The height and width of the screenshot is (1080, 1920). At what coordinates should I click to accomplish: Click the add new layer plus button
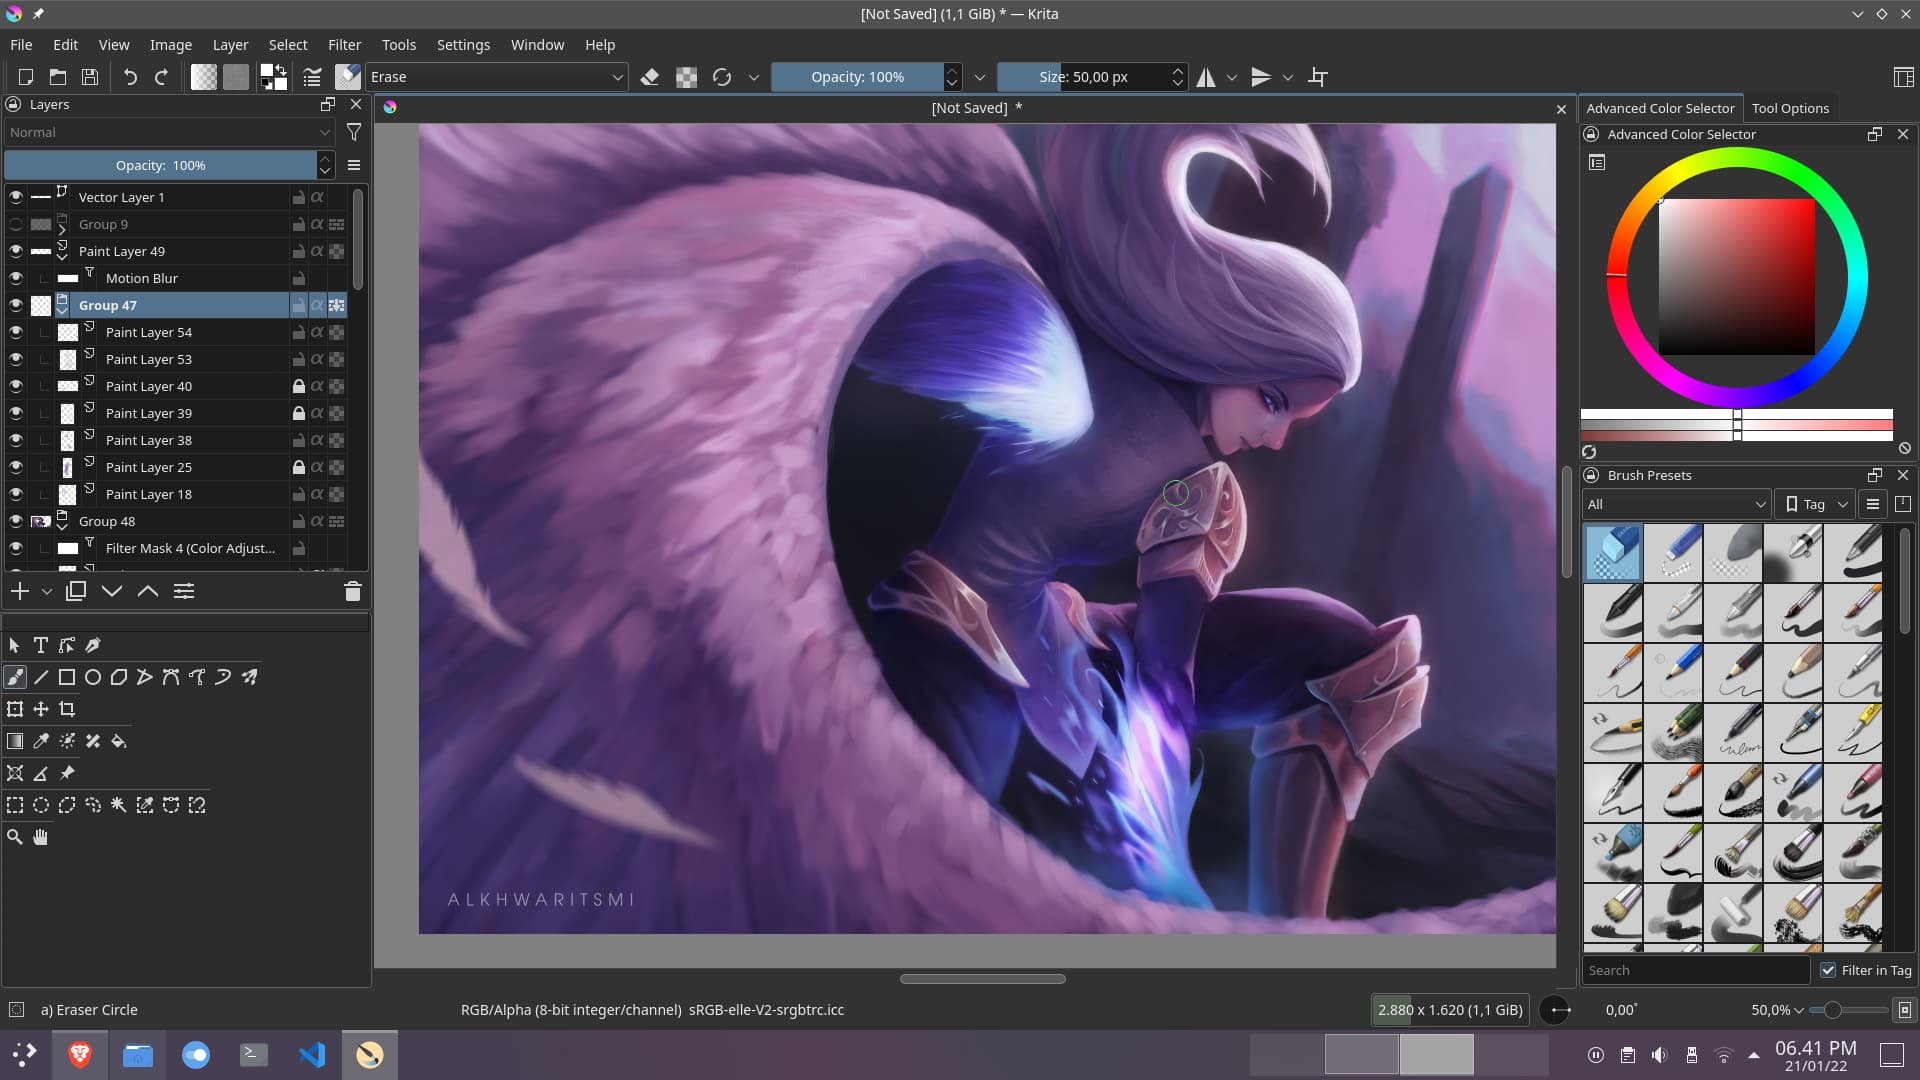click(x=20, y=591)
